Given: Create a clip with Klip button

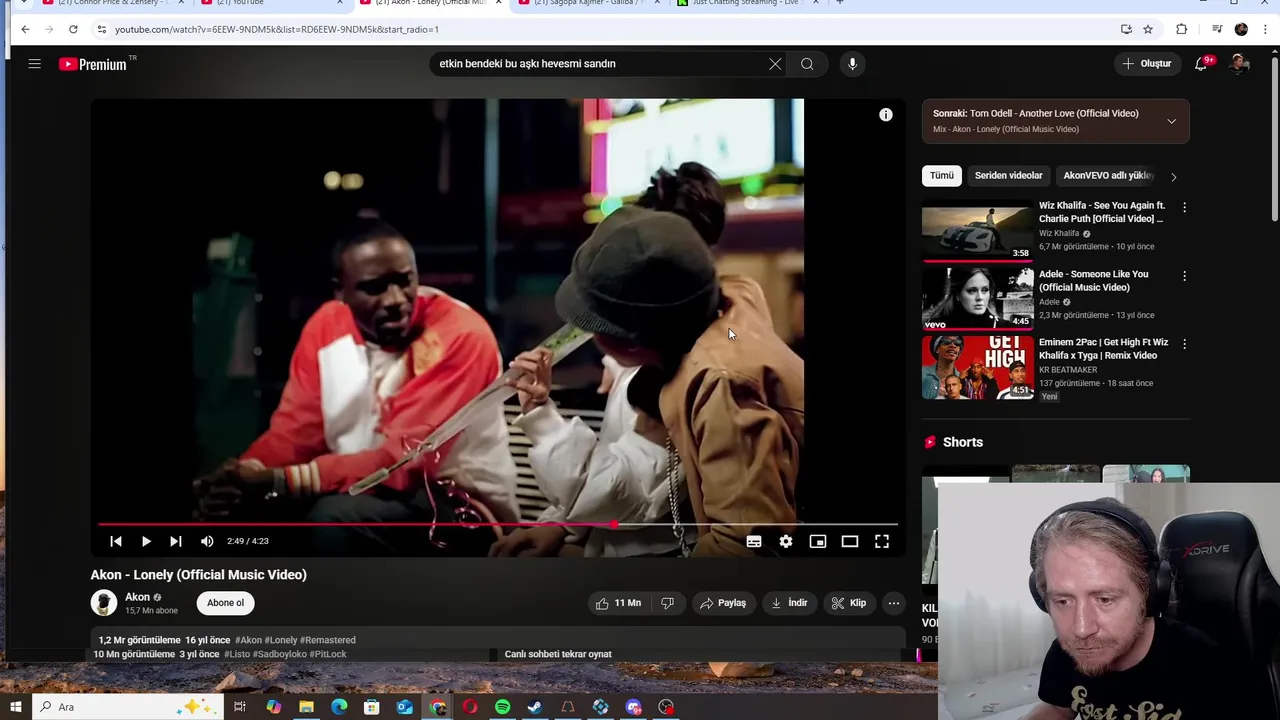Looking at the screenshot, I should click(849, 603).
